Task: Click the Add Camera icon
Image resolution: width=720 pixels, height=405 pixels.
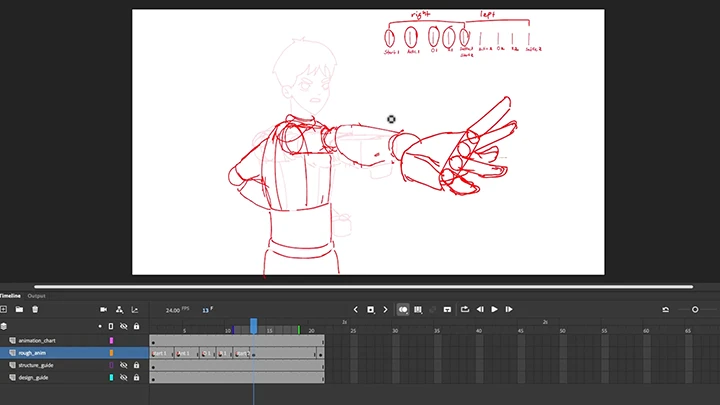Action: coord(104,310)
